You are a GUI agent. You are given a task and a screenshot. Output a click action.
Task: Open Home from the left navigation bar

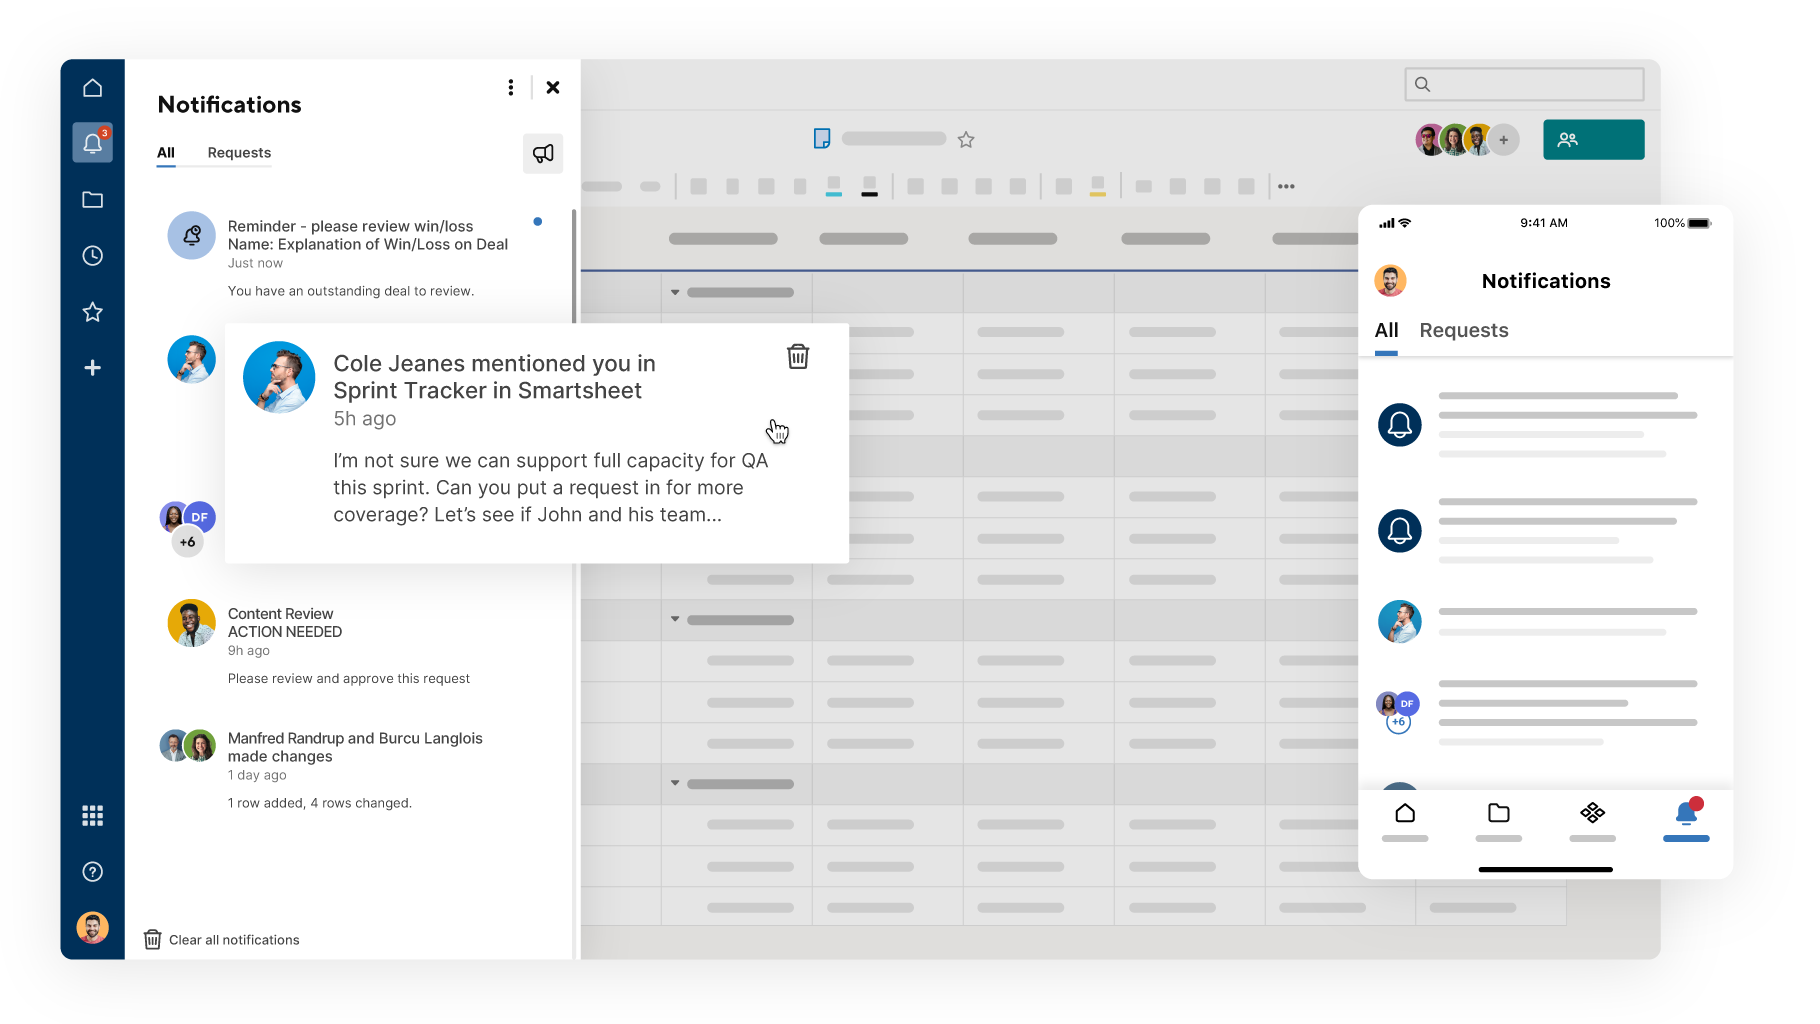(92, 88)
